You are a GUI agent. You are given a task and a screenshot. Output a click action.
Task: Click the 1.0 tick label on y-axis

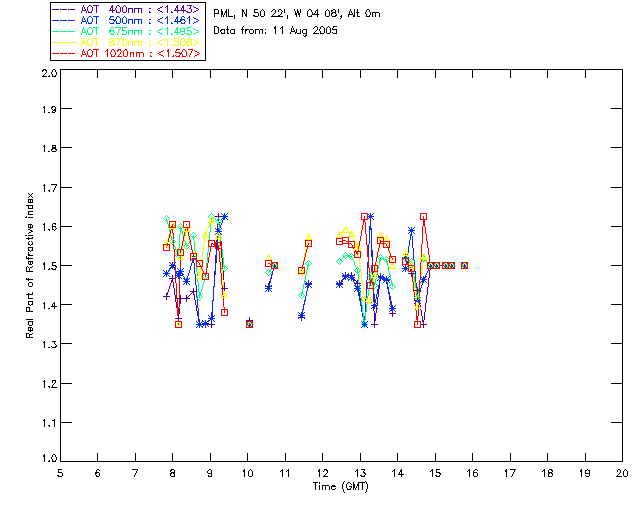tap(48, 459)
